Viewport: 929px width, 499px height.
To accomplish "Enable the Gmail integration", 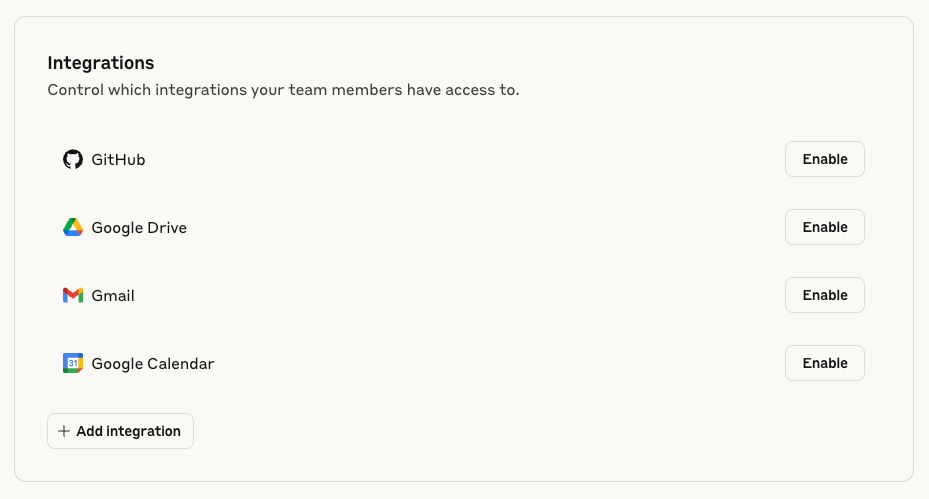I will tap(825, 295).
